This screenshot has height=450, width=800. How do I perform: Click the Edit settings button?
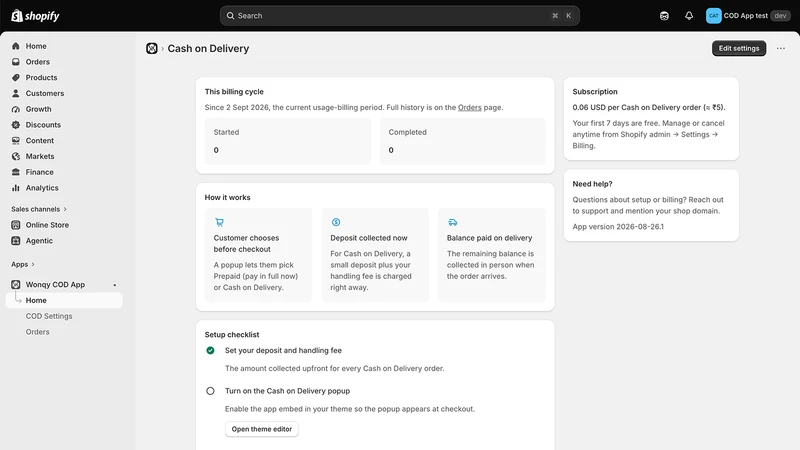(739, 48)
